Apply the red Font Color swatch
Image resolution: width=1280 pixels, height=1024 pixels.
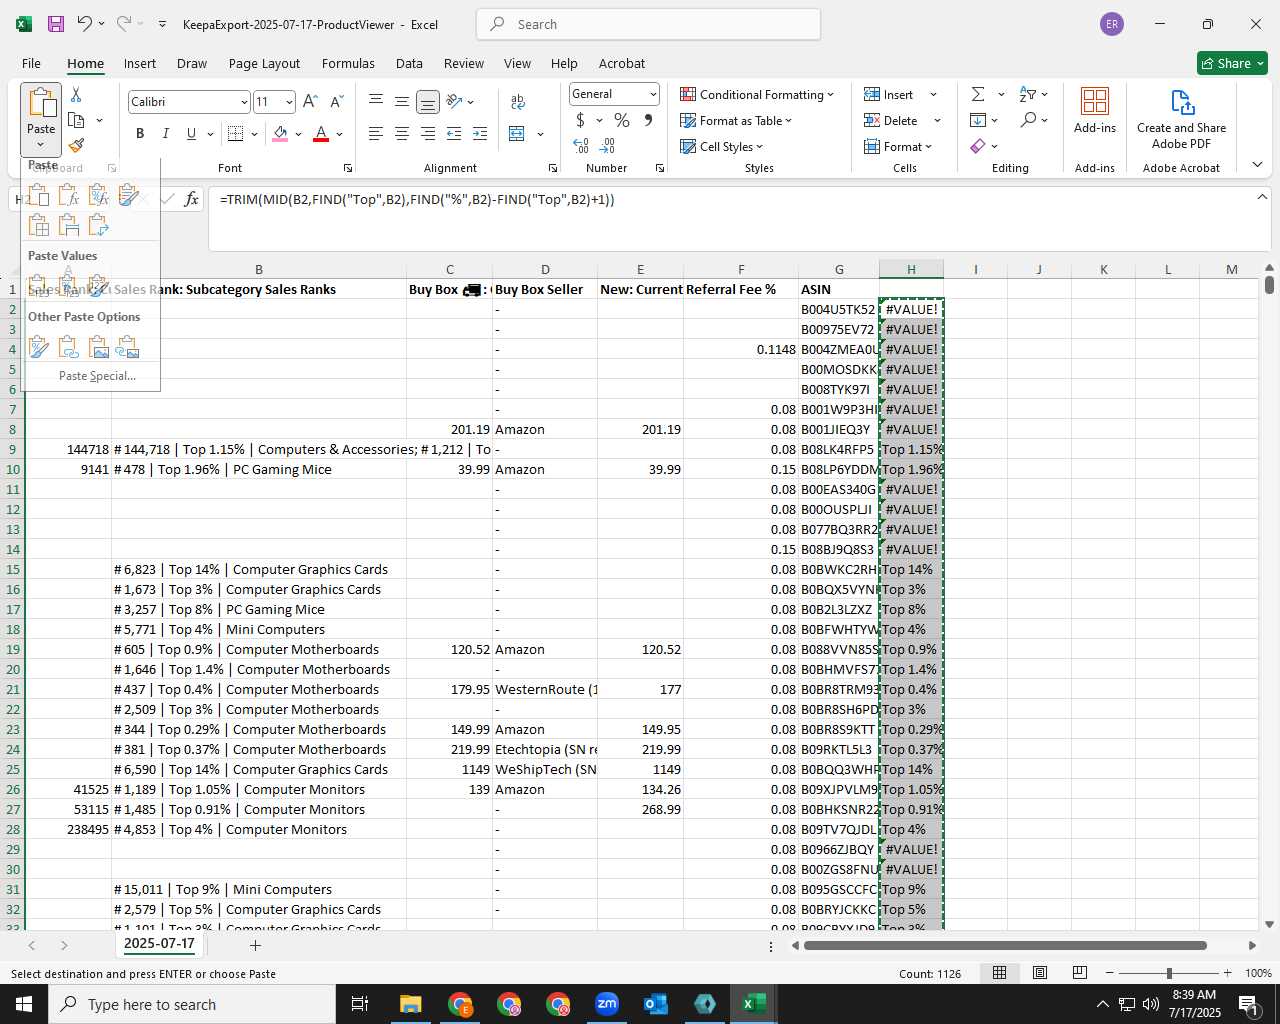point(321,133)
